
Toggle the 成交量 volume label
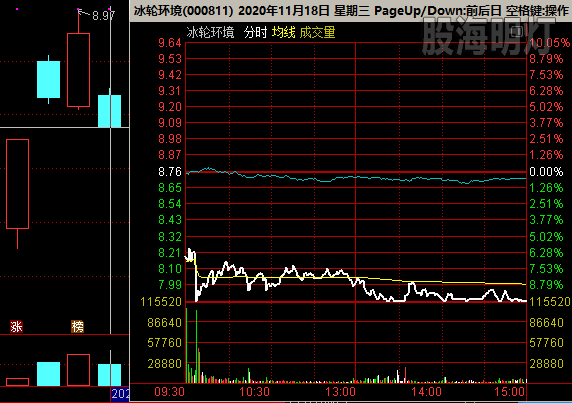(x=317, y=32)
